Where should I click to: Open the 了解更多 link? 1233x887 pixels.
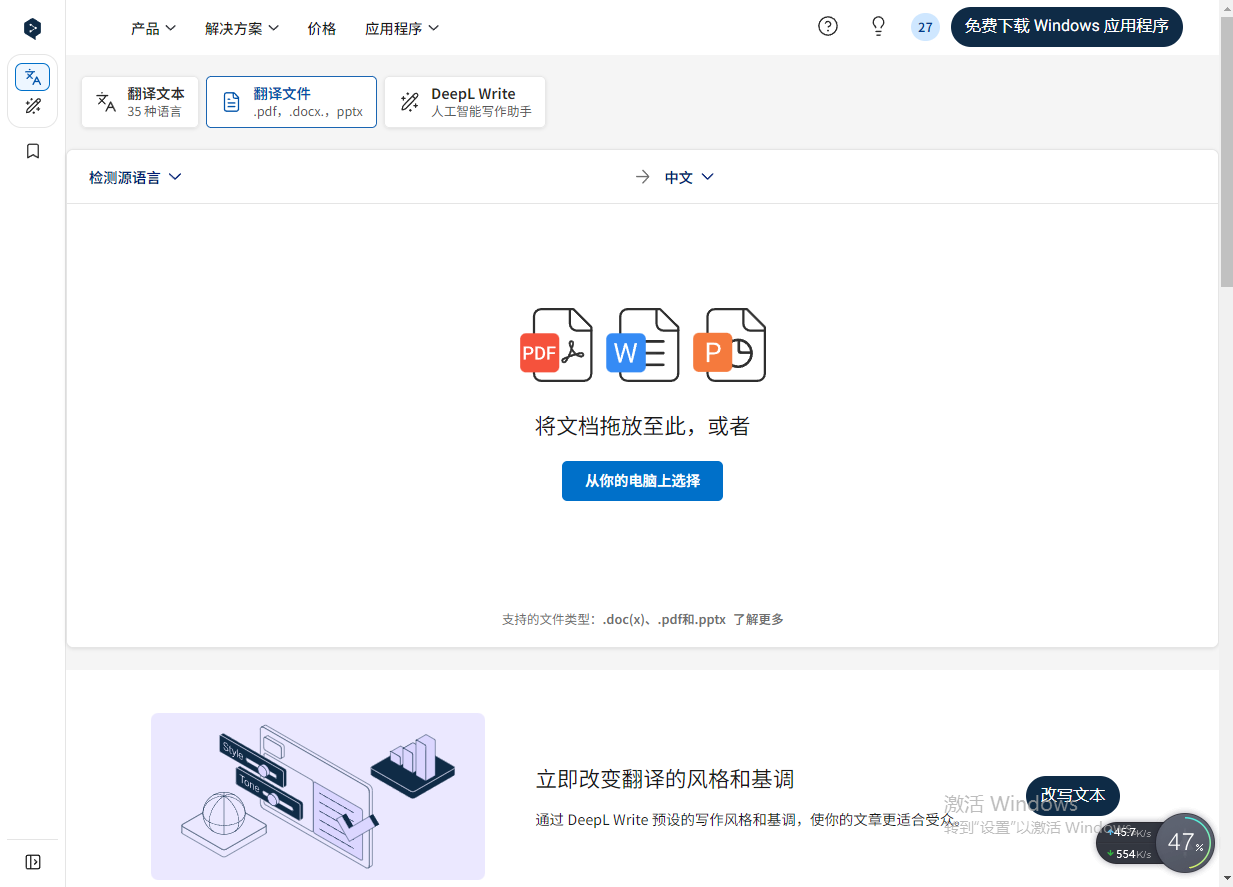[758, 619]
